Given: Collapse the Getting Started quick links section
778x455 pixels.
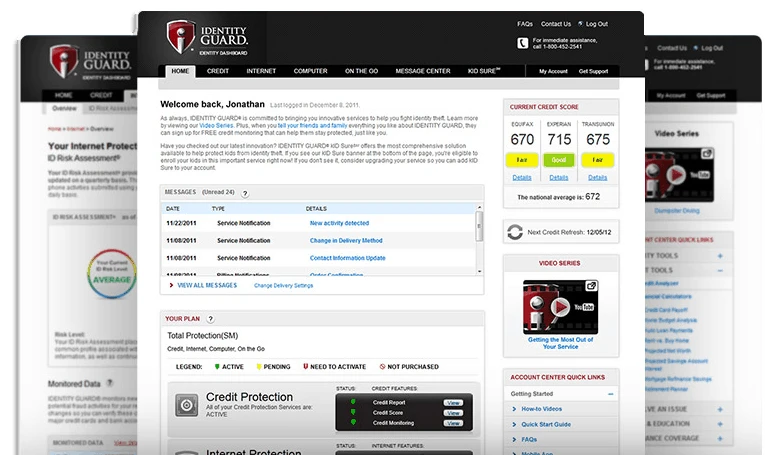Looking at the screenshot, I should (611, 394).
